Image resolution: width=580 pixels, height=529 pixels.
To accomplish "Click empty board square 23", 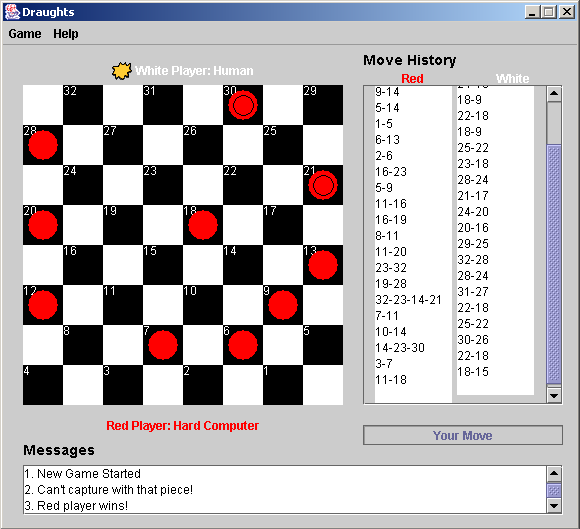I will [163, 185].
